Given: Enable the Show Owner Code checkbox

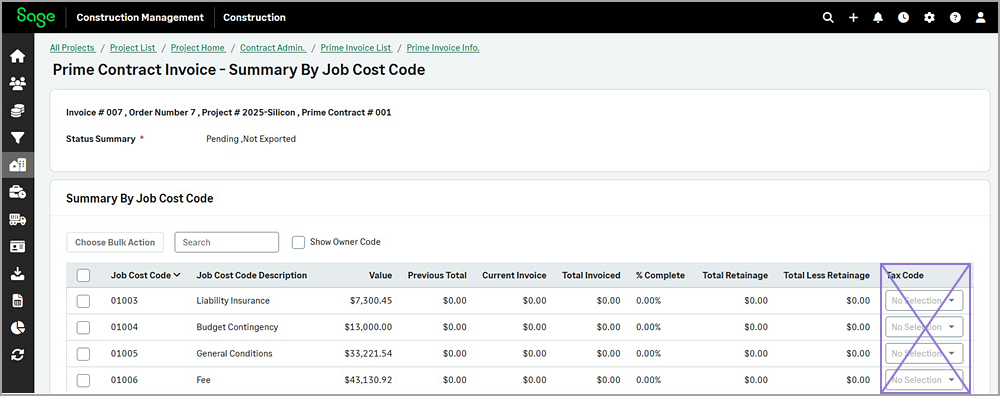Looking at the screenshot, I should (x=298, y=242).
